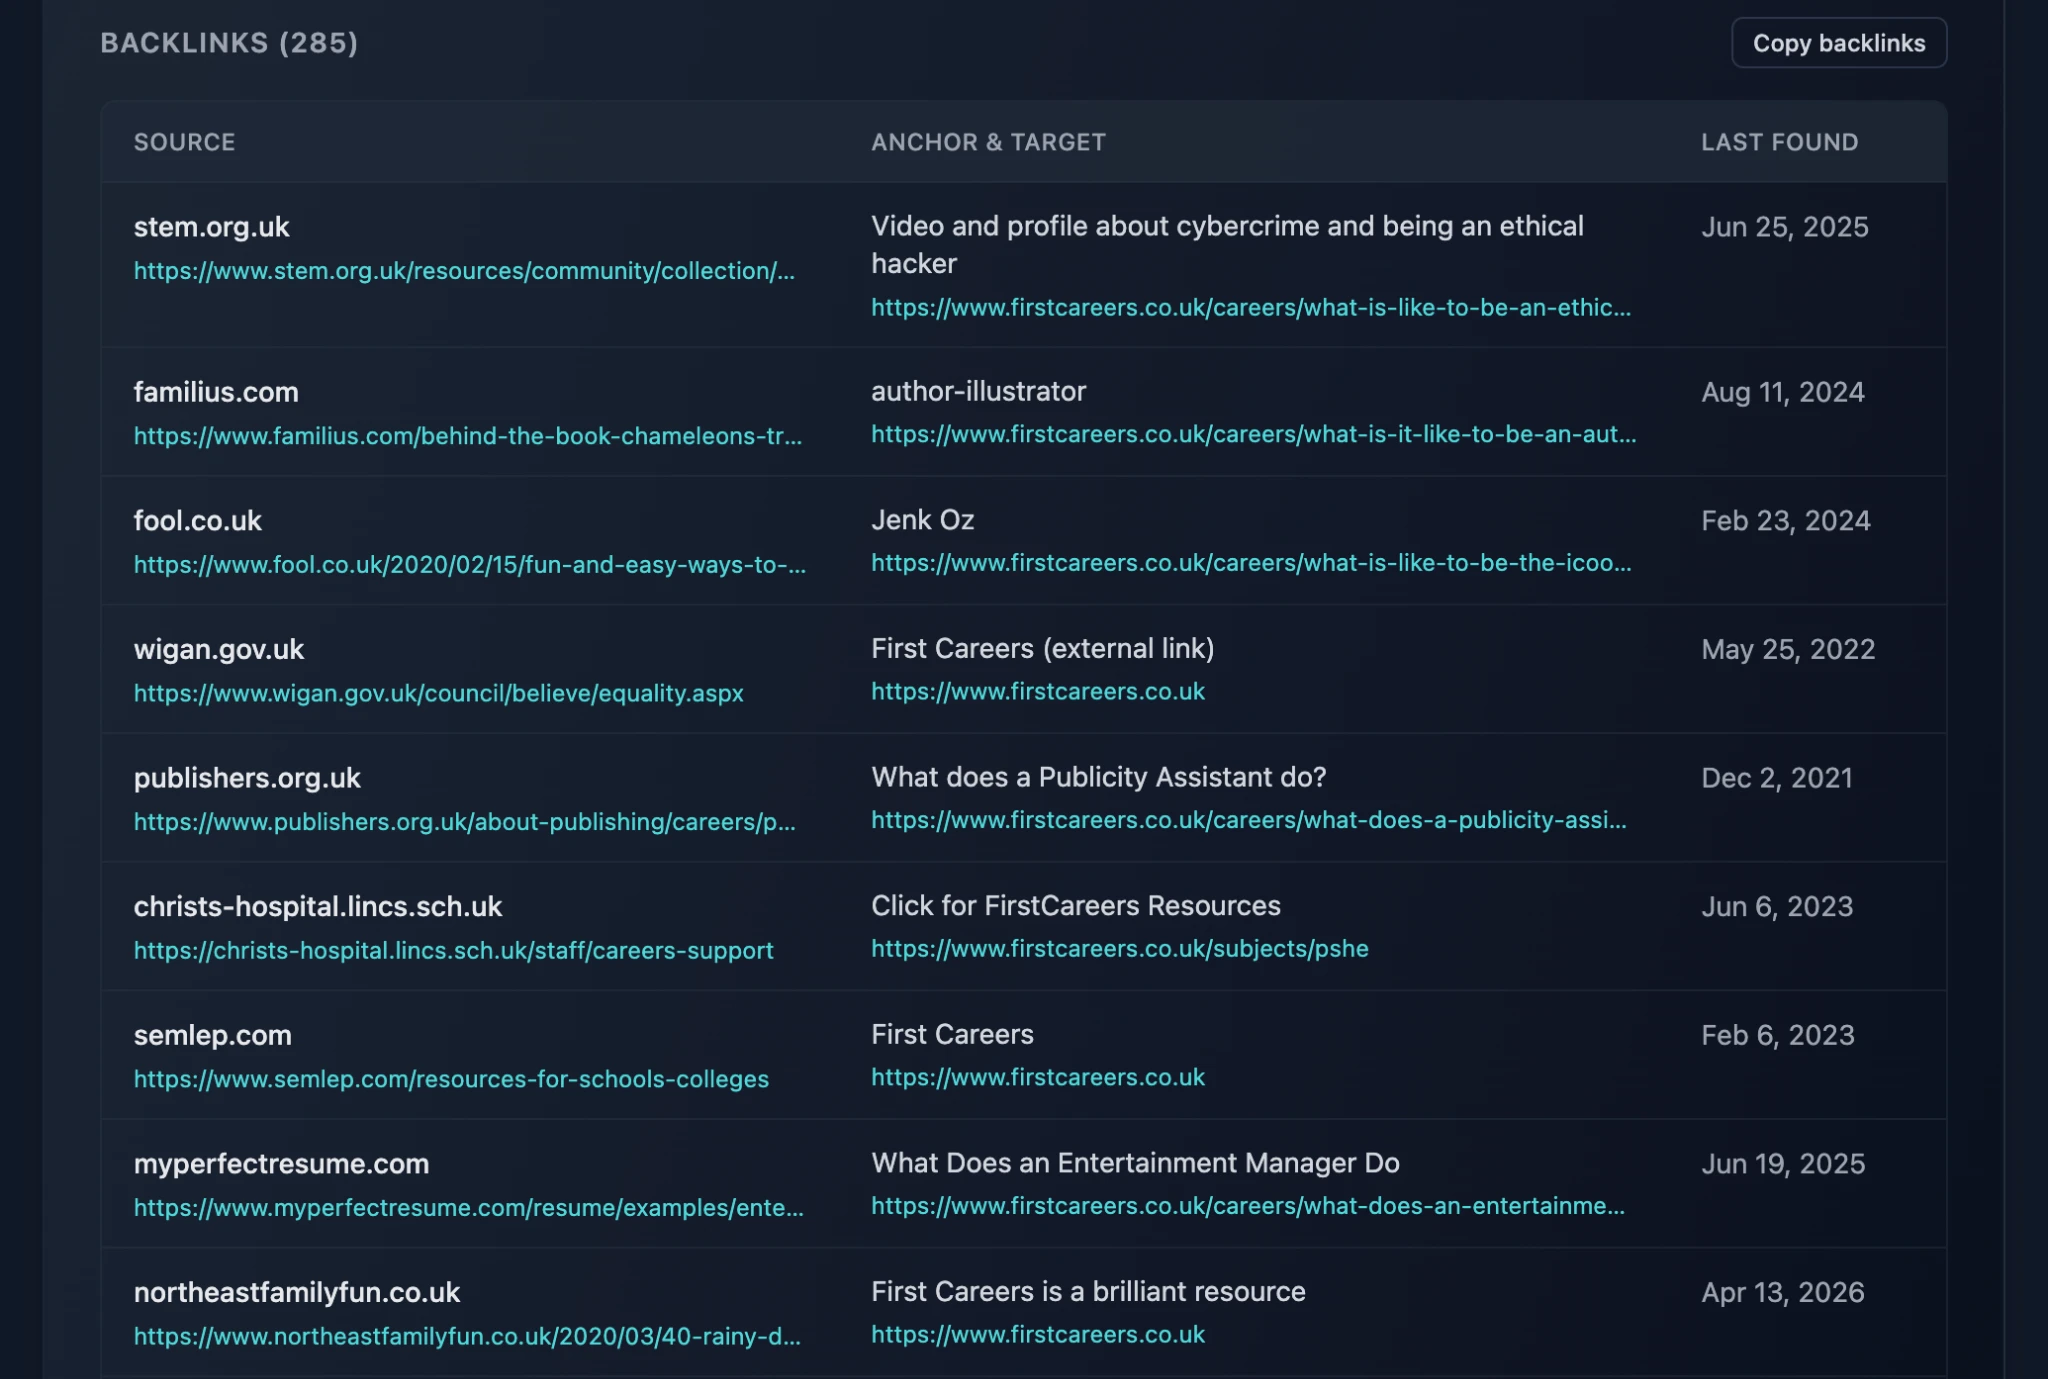Click the LAST FOUND column header
Viewport: 2048px width, 1379px height.
1779,142
